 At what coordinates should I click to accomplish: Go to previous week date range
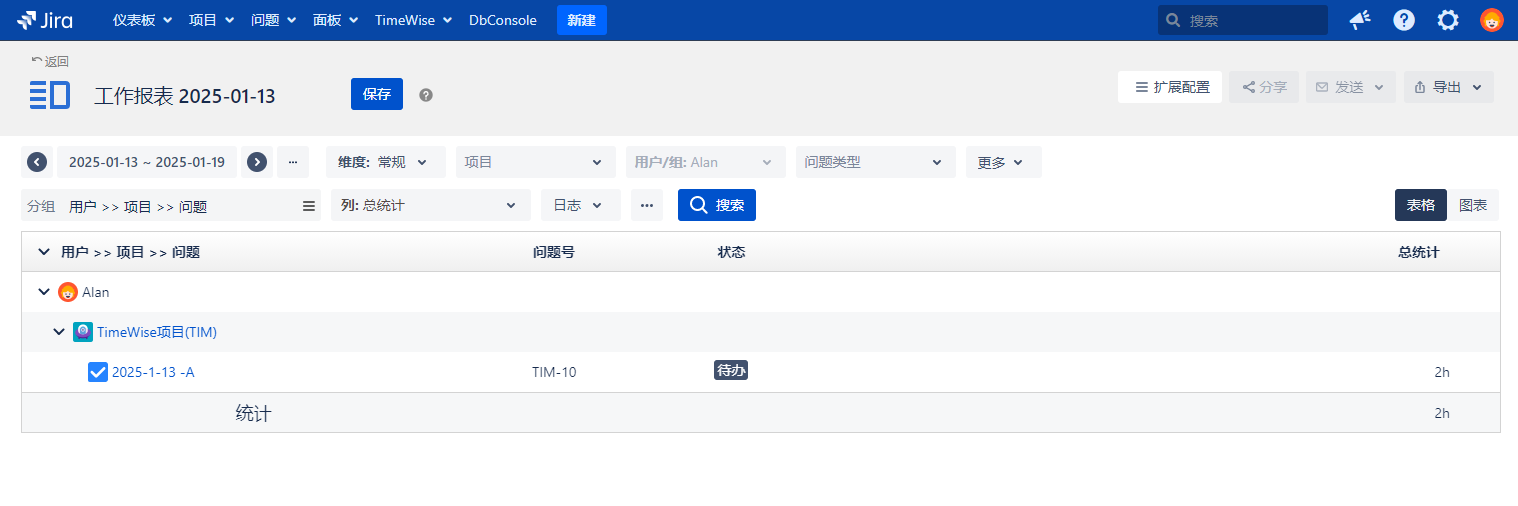[37, 162]
